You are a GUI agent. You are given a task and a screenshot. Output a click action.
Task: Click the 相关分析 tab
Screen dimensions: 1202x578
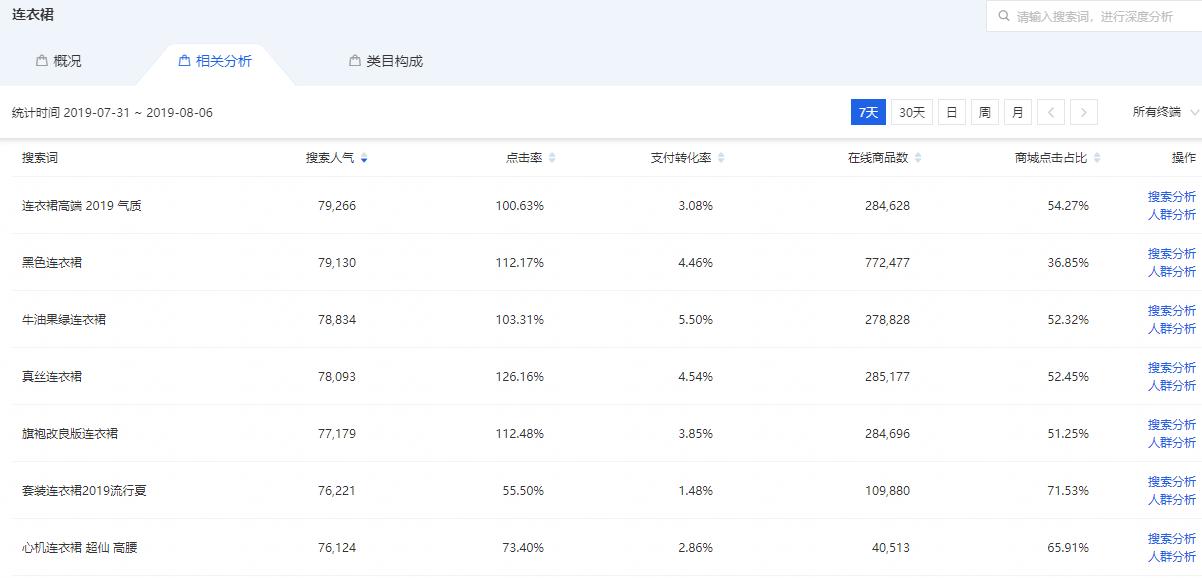click(215, 62)
